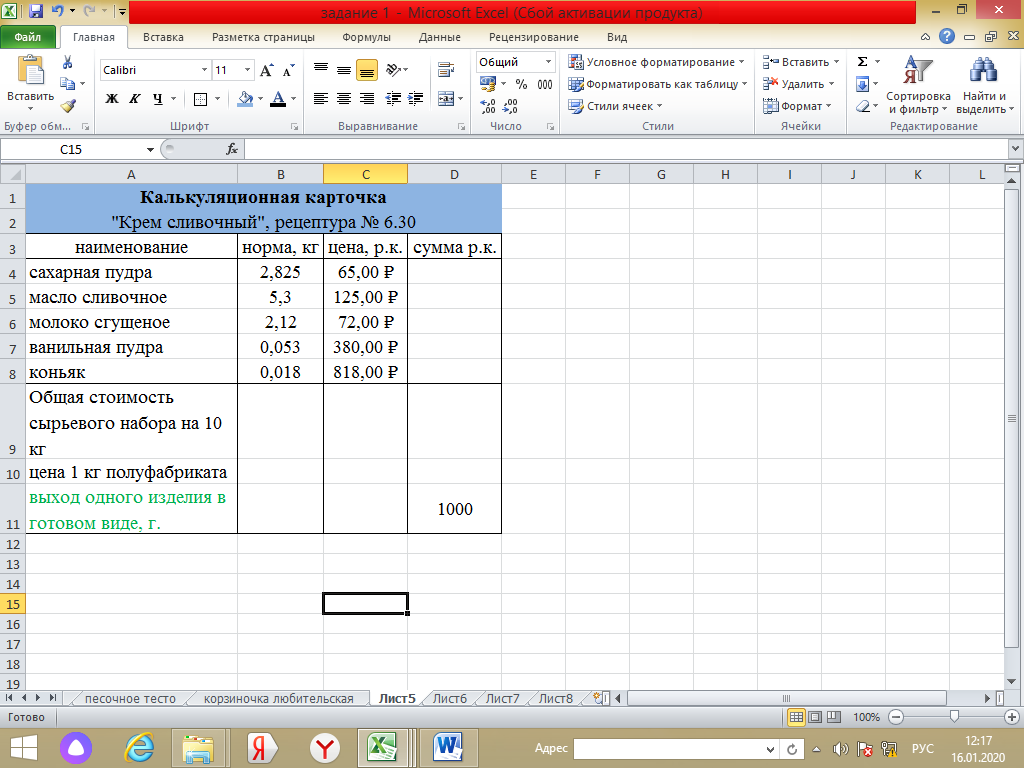
Task: Open Условное форматирование button
Action: 656,62
